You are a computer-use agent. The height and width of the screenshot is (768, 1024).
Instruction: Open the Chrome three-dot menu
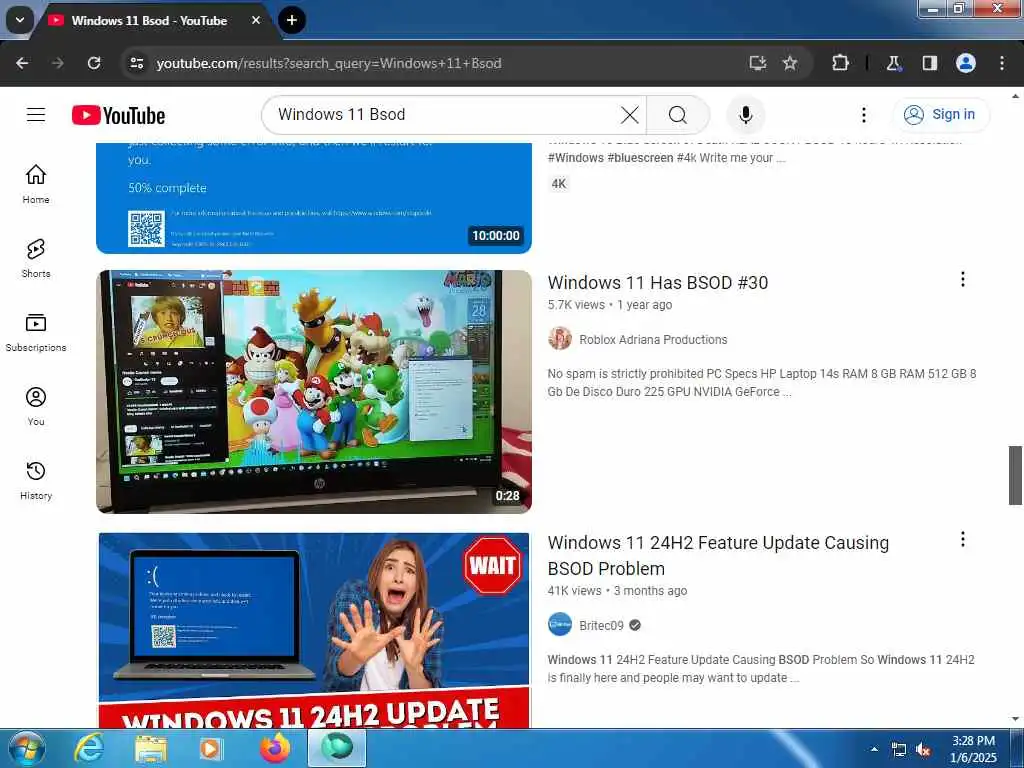click(1002, 63)
